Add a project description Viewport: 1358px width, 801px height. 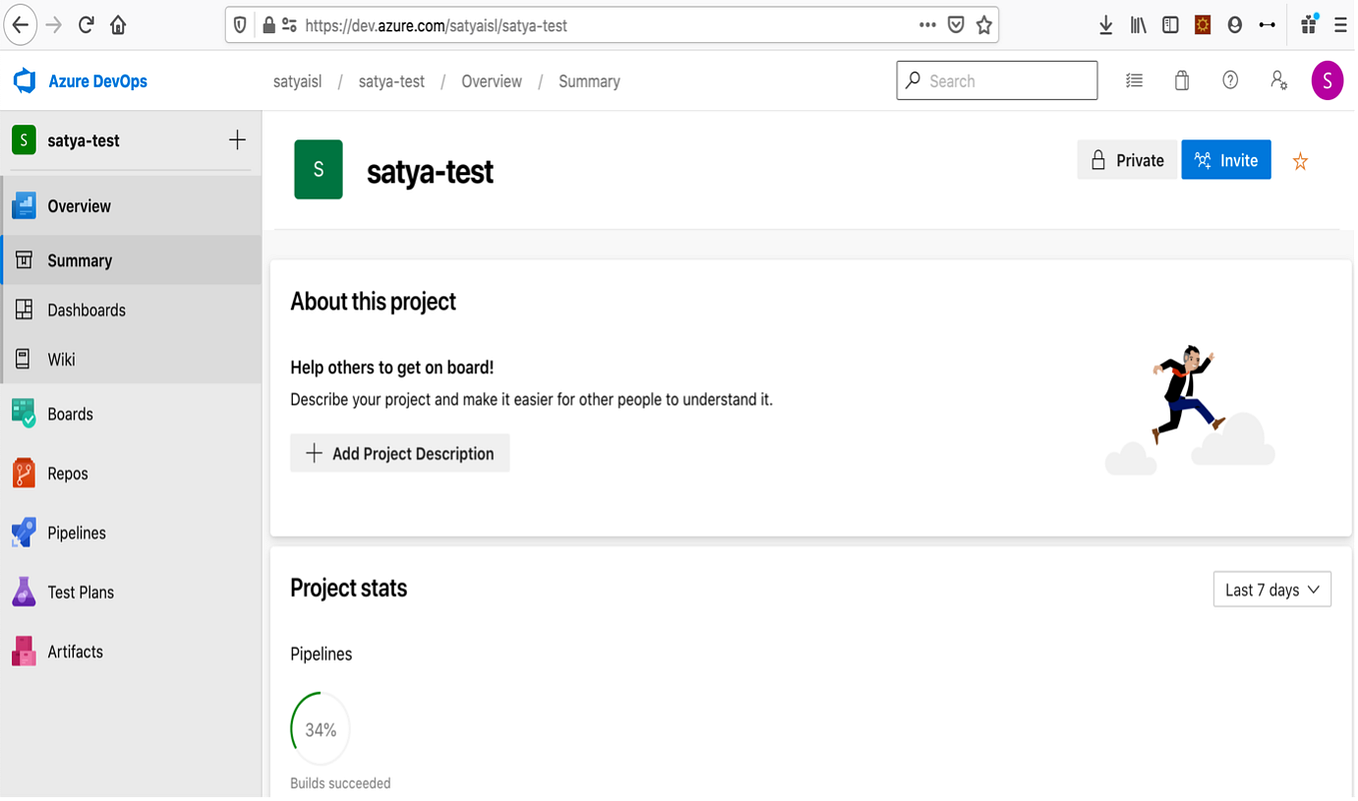[399, 453]
